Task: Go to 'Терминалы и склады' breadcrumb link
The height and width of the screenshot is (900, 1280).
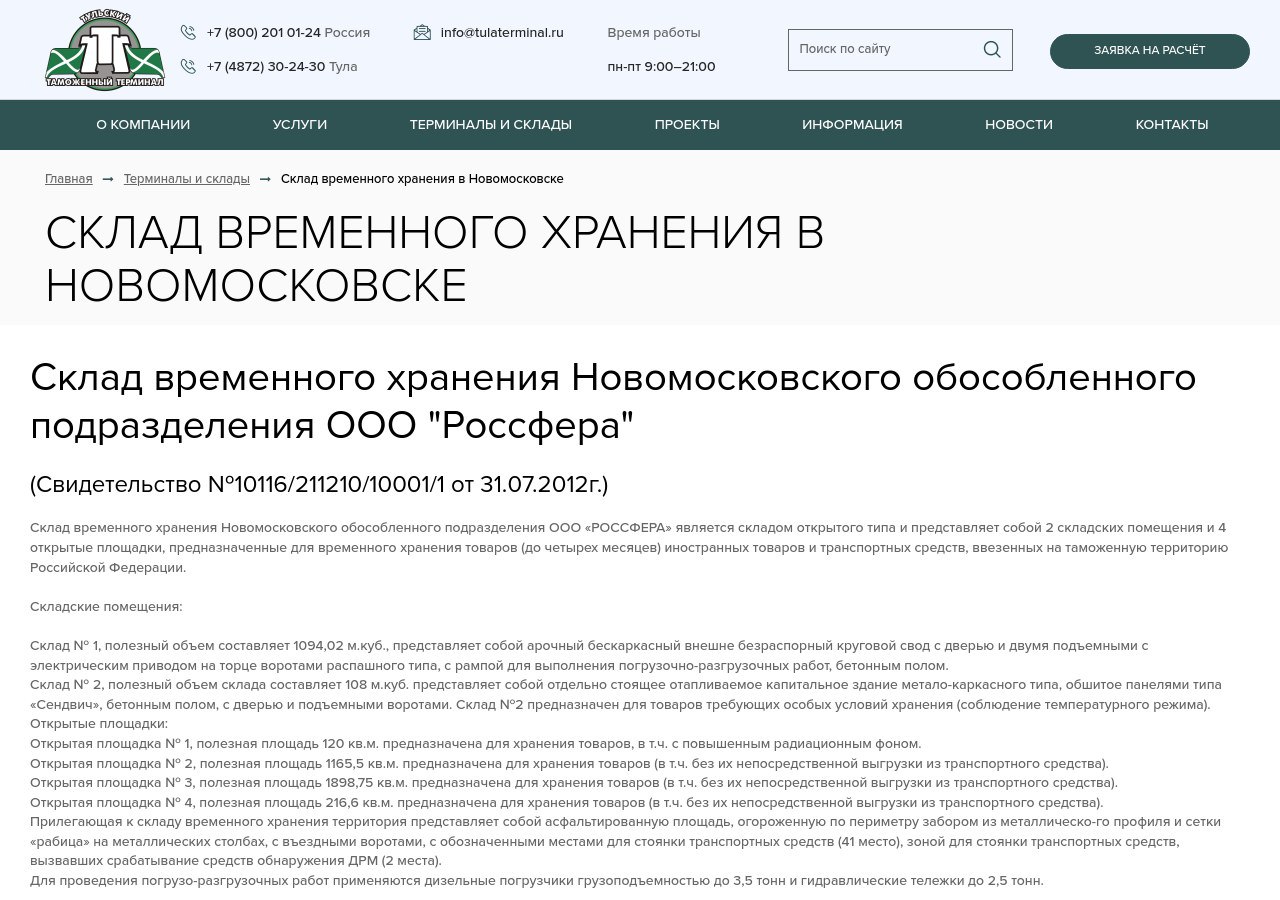Action: click(187, 179)
